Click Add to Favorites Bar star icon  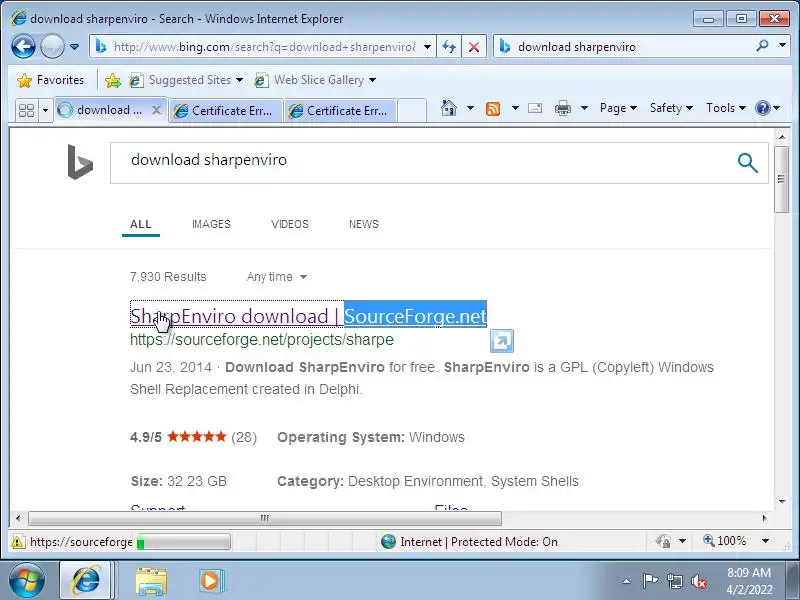(x=113, y=80)
